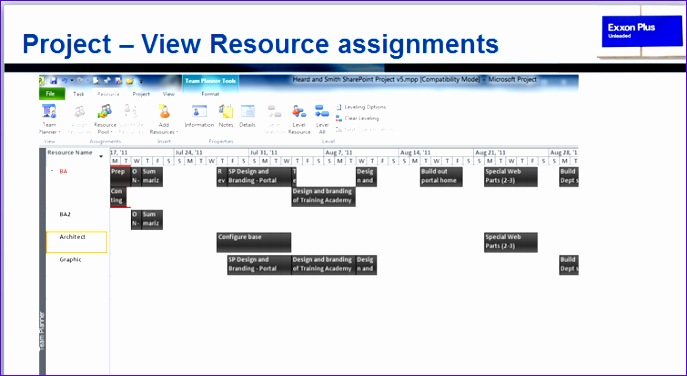Screen dimensions: 687x376
Task: Open Leveling Options
Action: tap(361, 107)
